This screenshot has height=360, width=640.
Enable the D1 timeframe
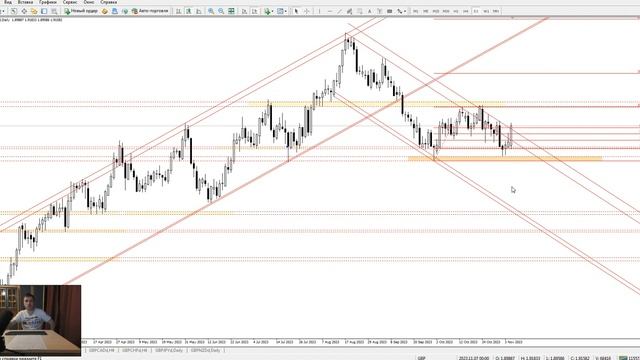point(476,11)
